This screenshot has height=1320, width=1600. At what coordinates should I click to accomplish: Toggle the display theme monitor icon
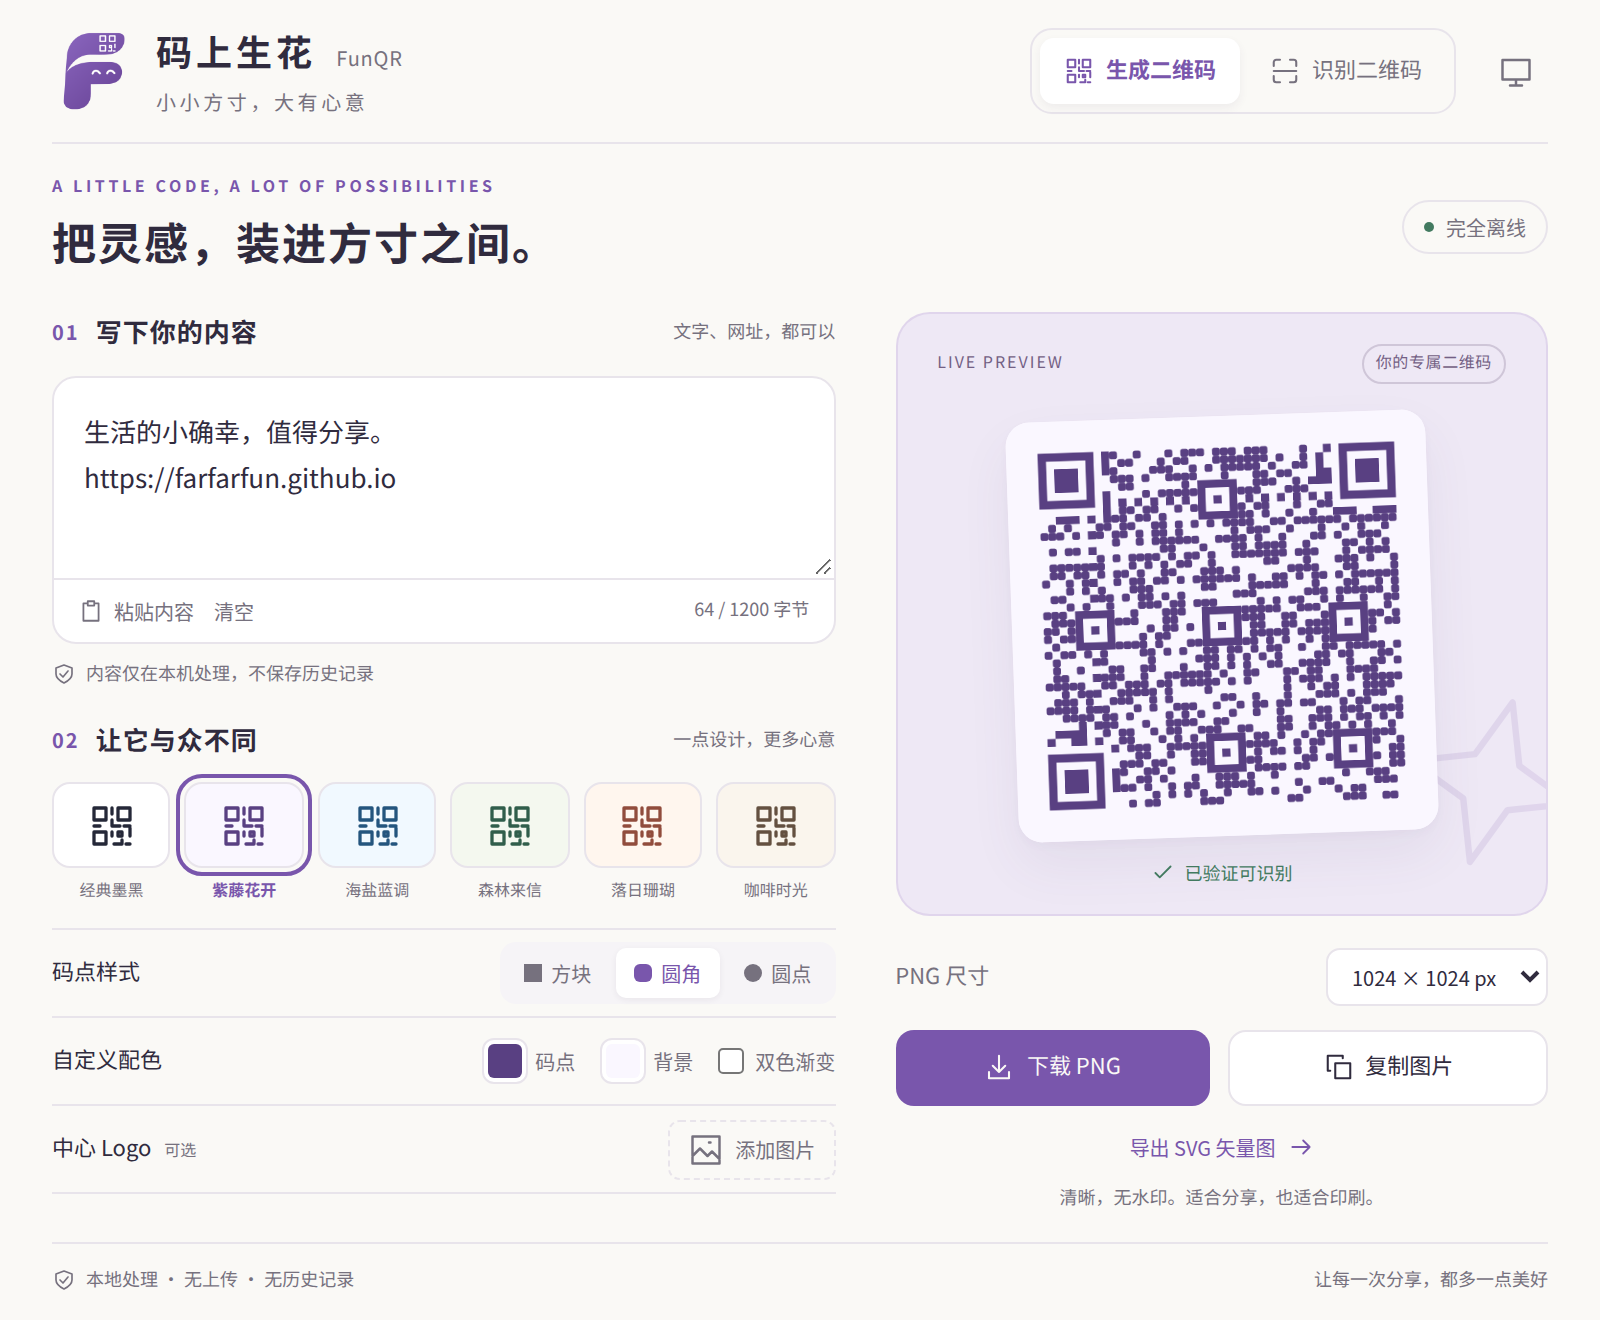[1515, 72]
